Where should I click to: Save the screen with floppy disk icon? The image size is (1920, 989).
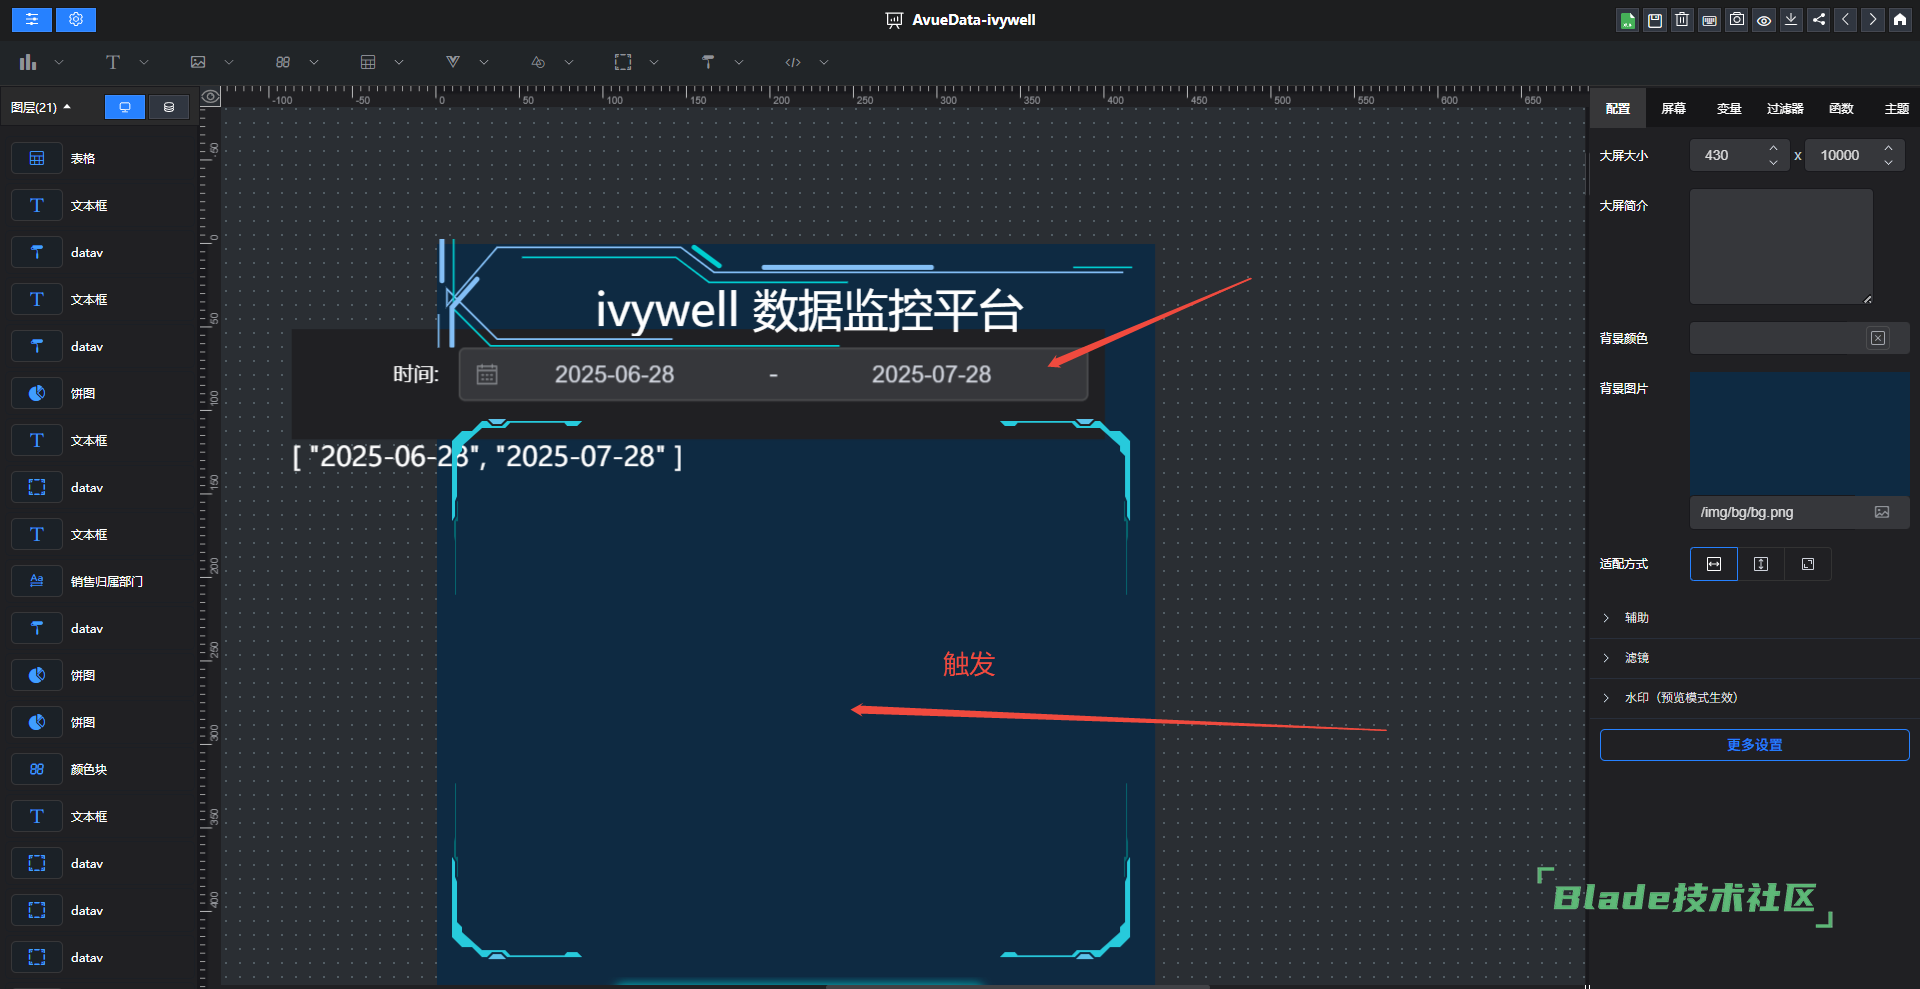point(1655,20)
